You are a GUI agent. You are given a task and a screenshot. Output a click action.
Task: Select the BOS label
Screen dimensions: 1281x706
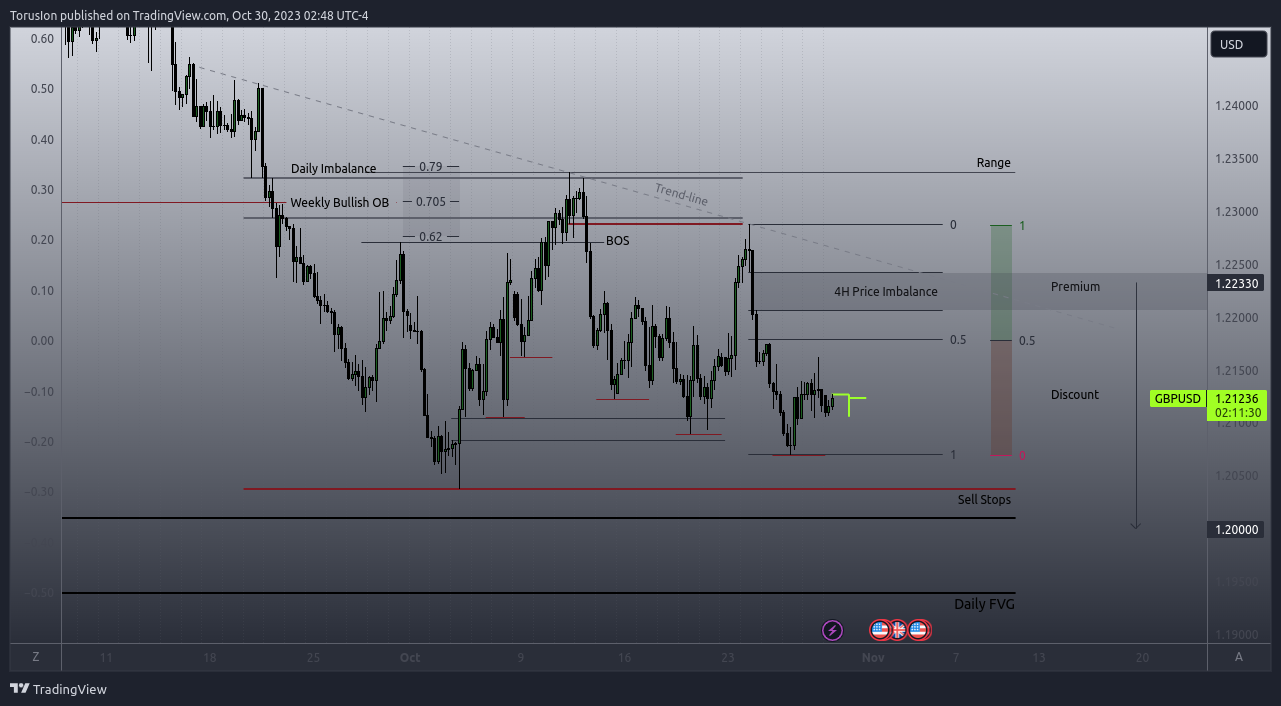(618, 241)
